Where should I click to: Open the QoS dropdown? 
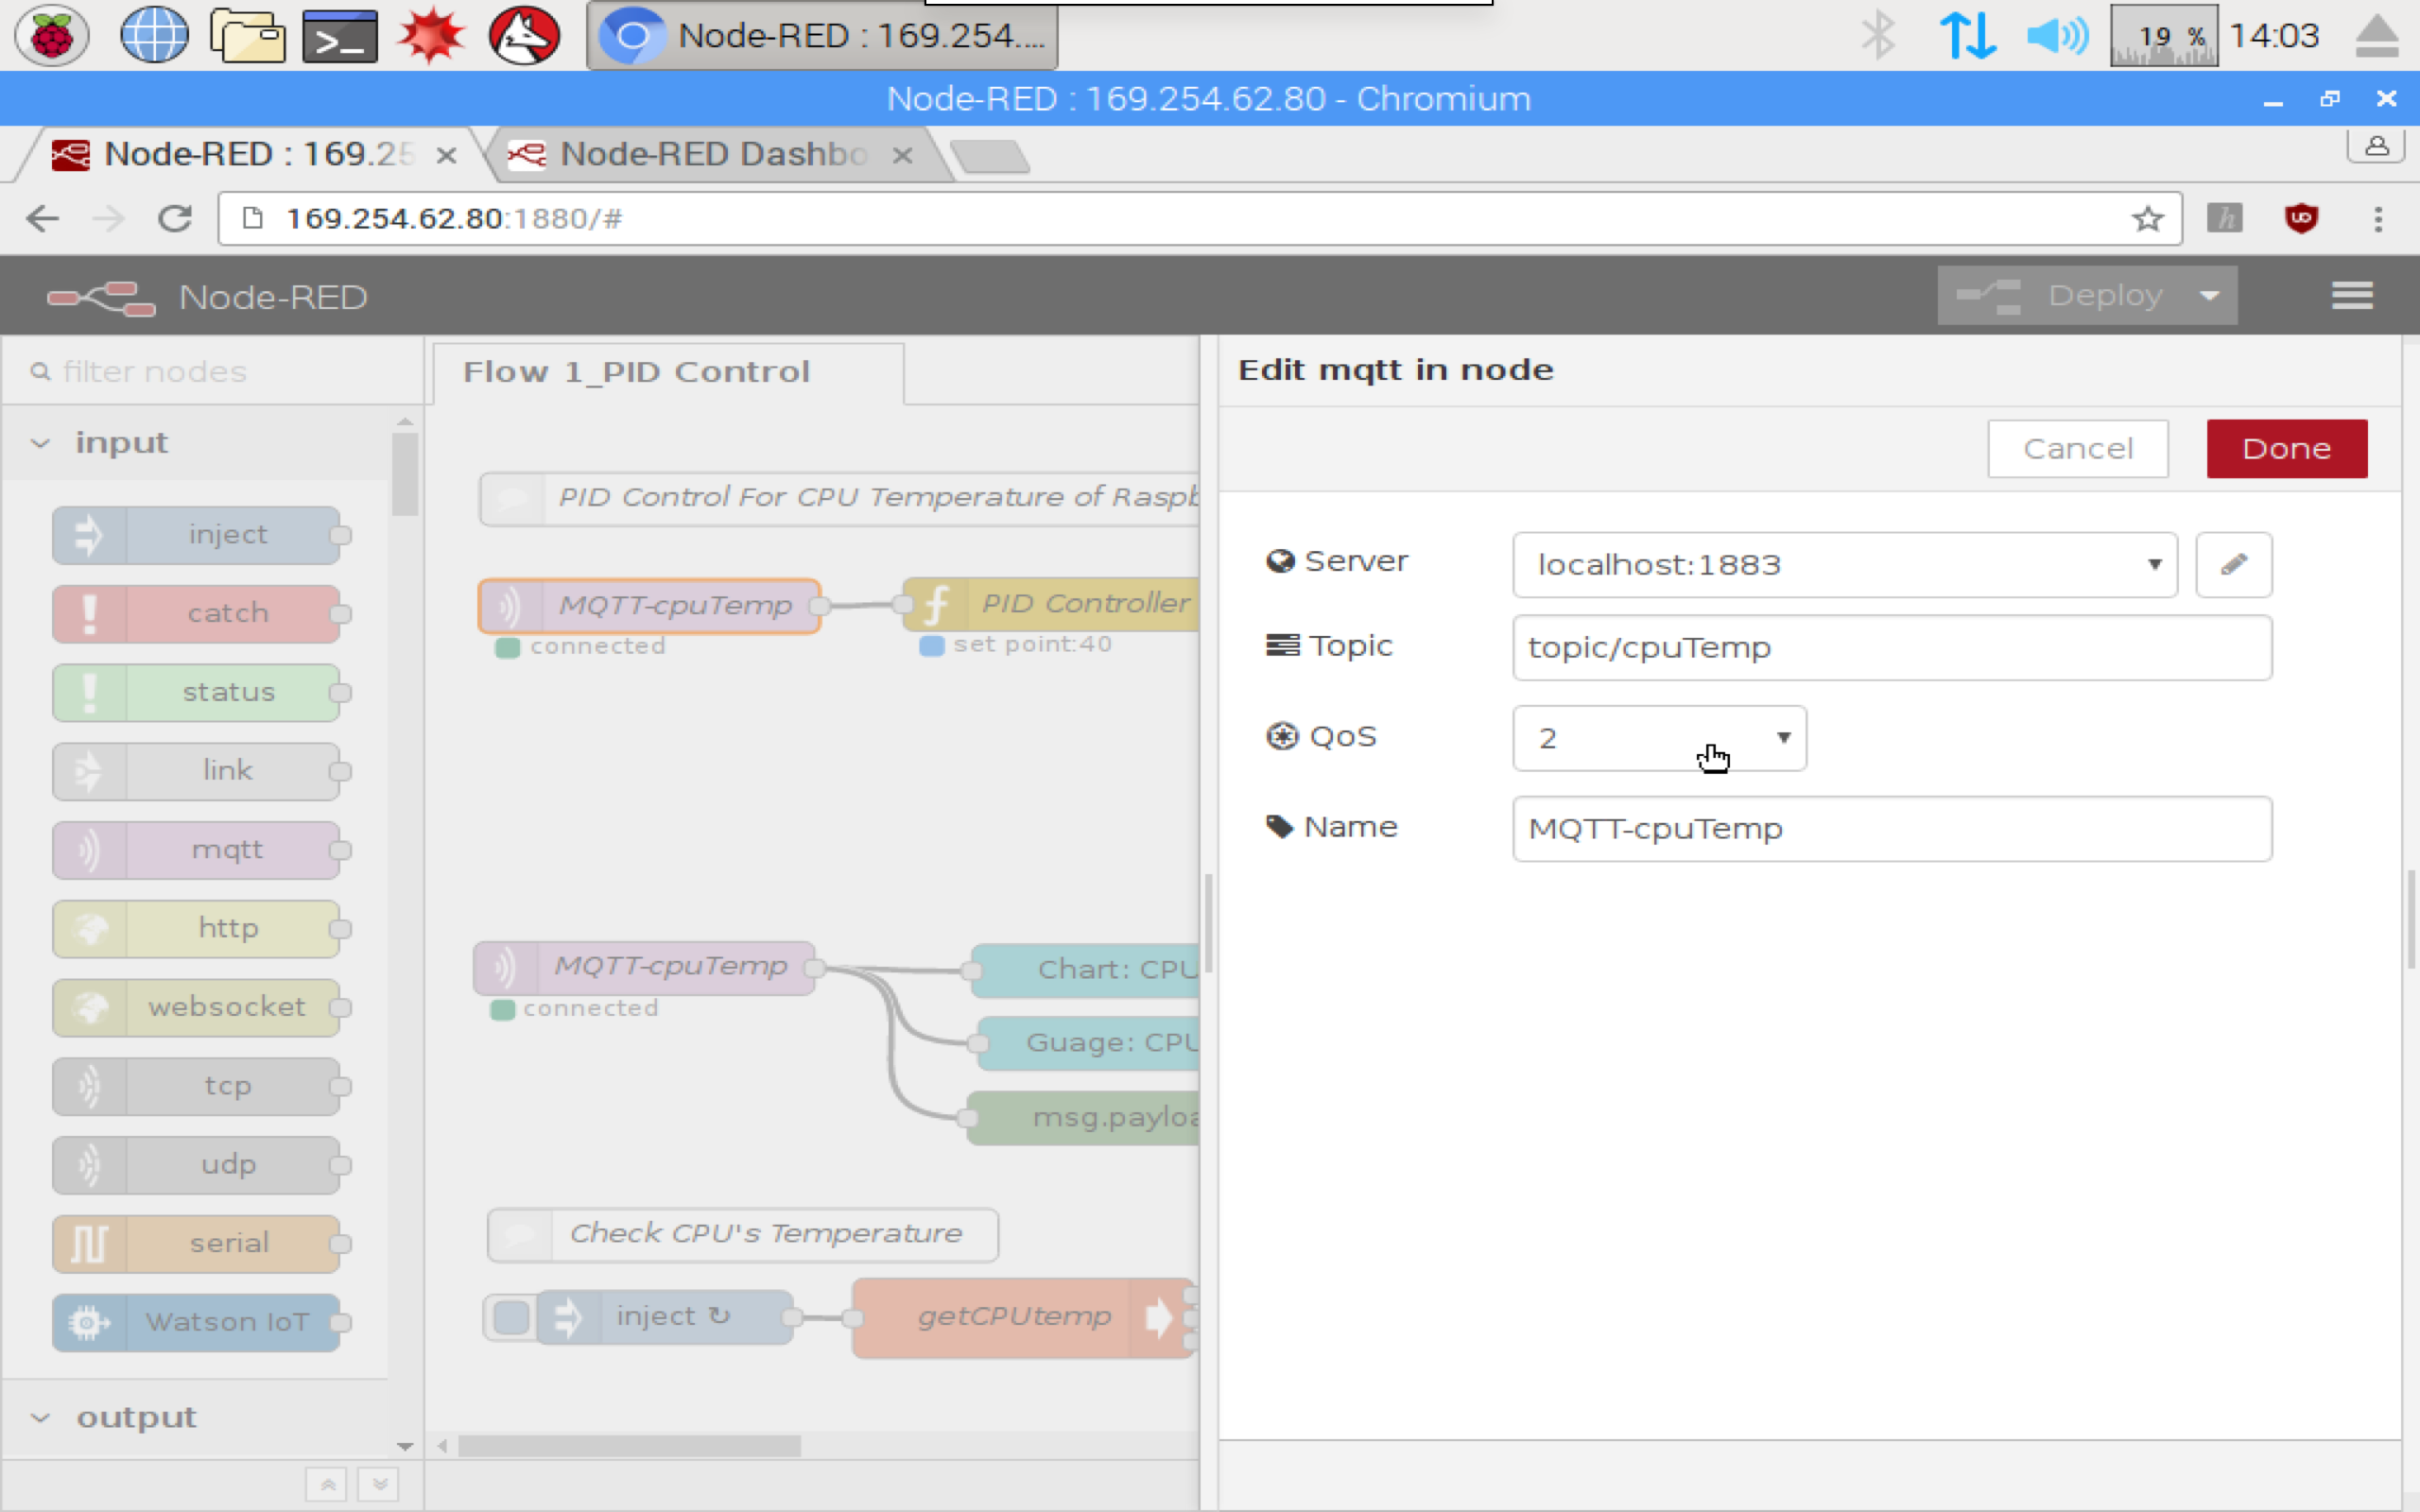(1659, 738)
